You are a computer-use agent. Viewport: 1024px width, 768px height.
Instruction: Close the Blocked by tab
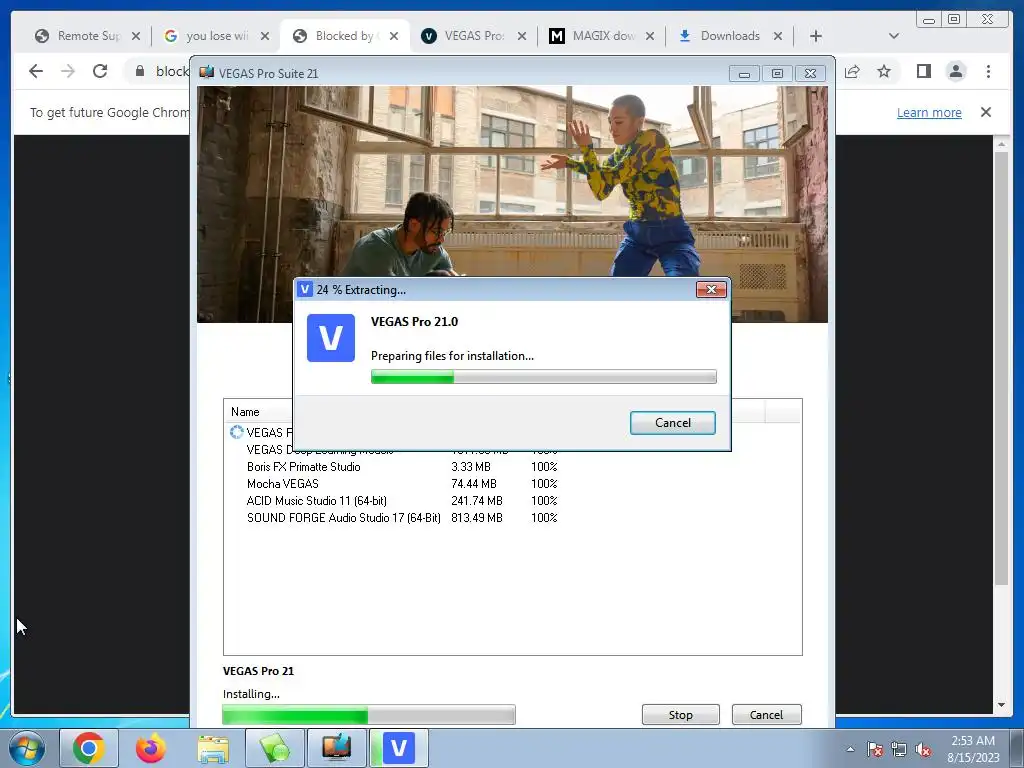pos(394,36)
